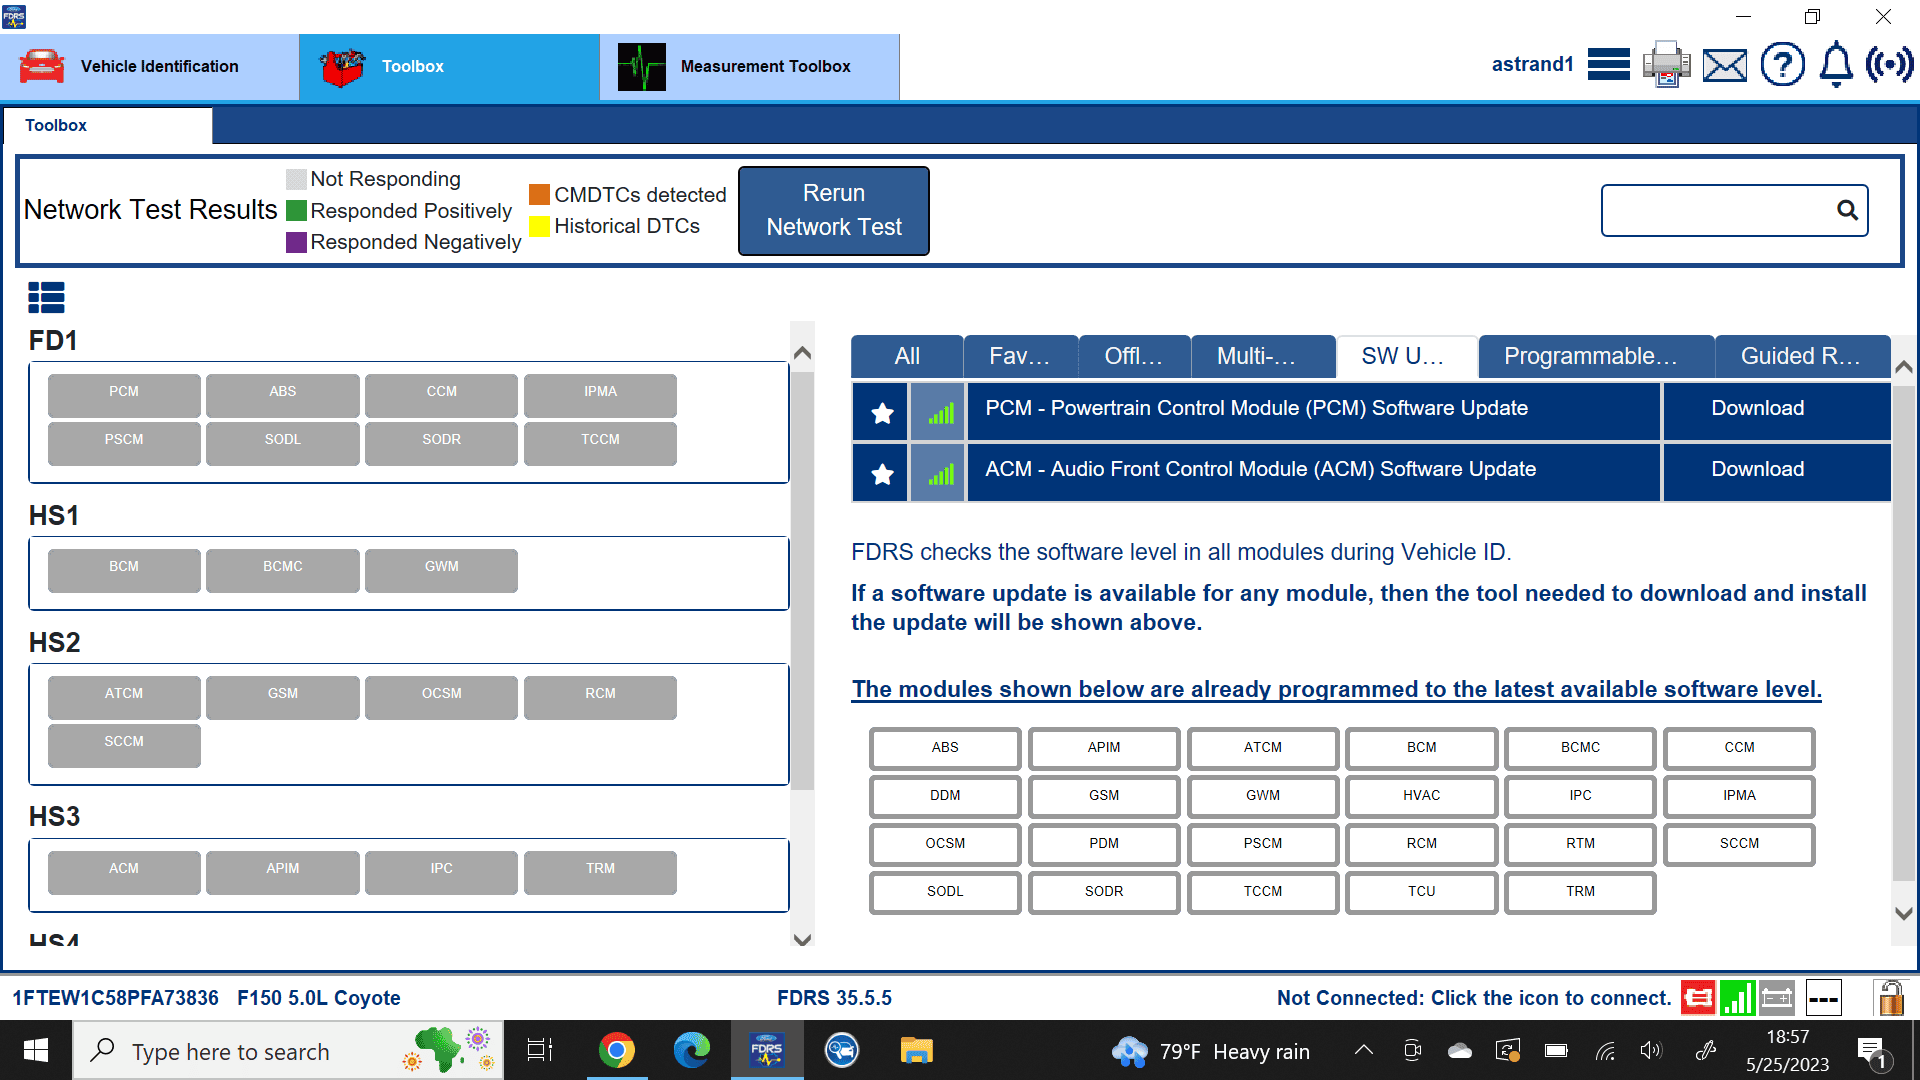The image size is (1920, 1080).
Task: Check the notification bell icon
Action: tap(1836, 65)
